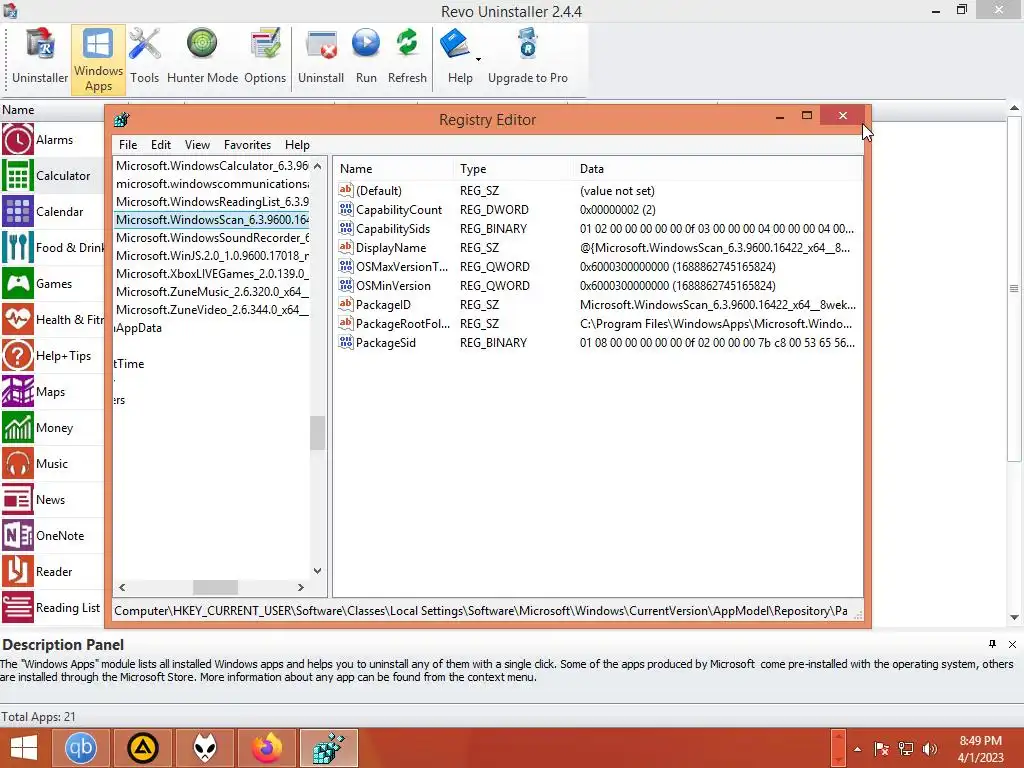Select the Maps app entry
The height and width of the screenshot is (768, 1024).
coord(52,392)
